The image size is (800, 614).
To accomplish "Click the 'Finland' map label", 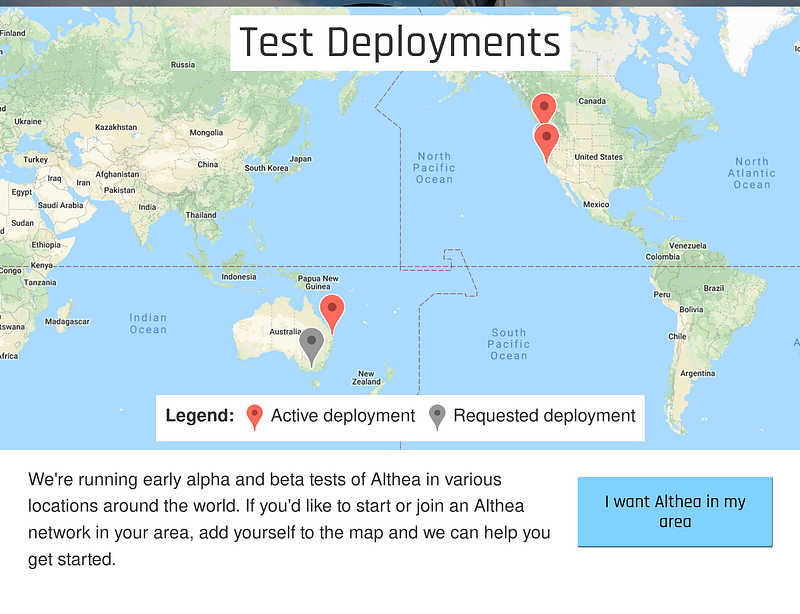I will pyautogui.click(x=13, y=33).
